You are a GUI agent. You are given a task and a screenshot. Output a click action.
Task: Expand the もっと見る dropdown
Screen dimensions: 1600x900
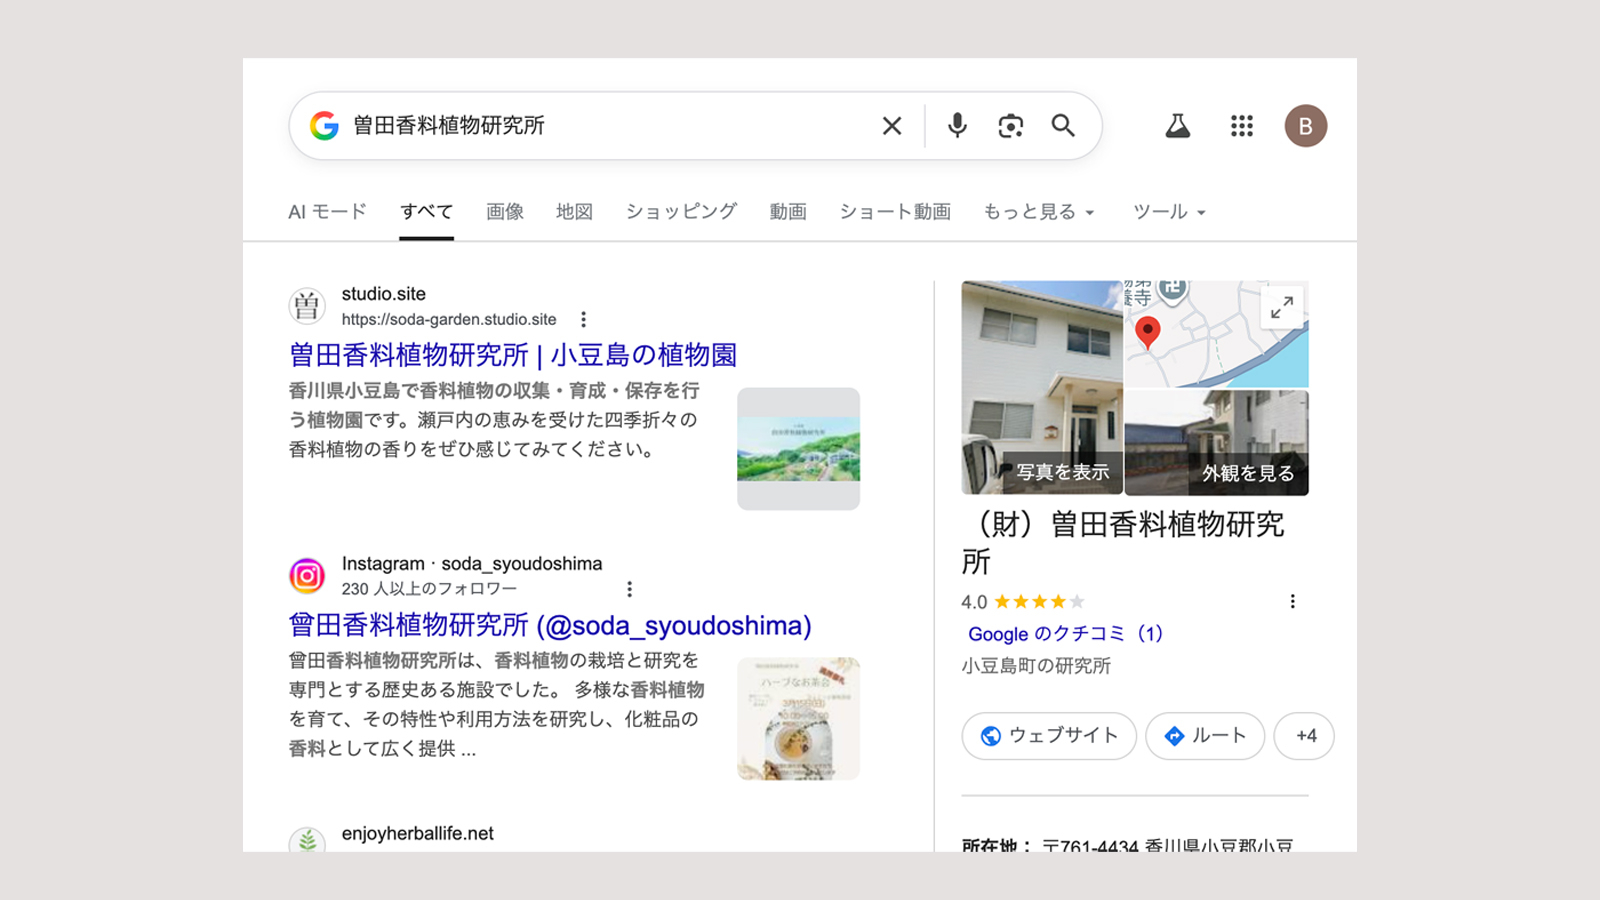click(1039, 212)
